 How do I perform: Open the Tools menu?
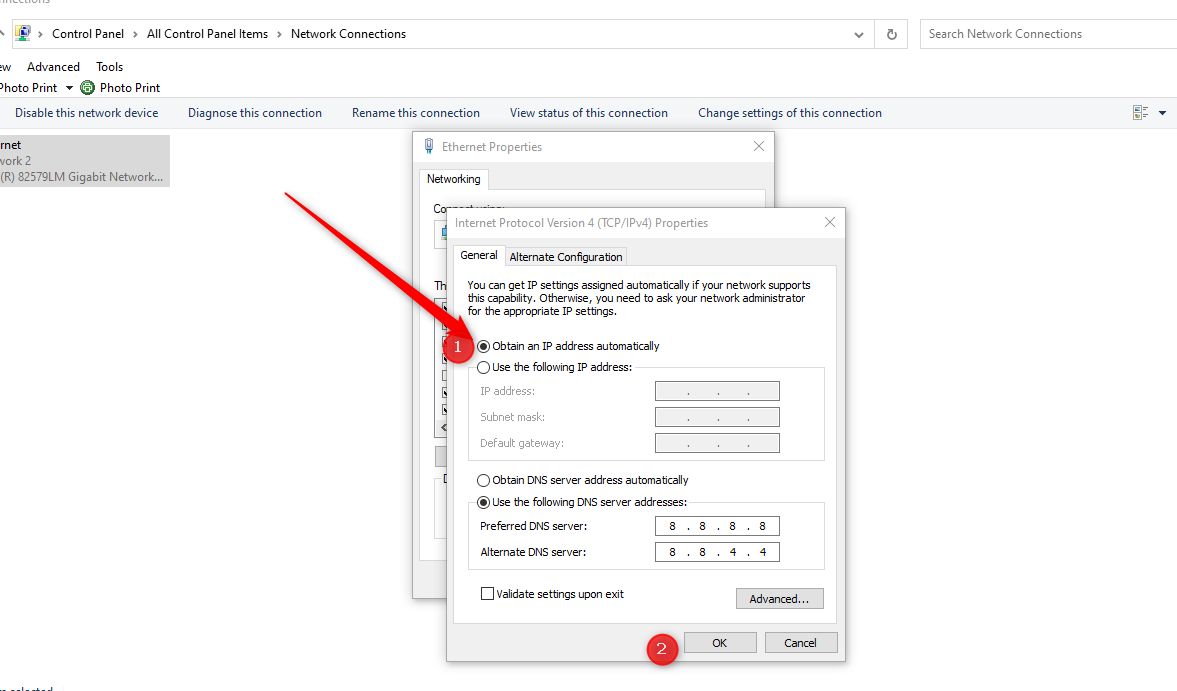[109, 67]
